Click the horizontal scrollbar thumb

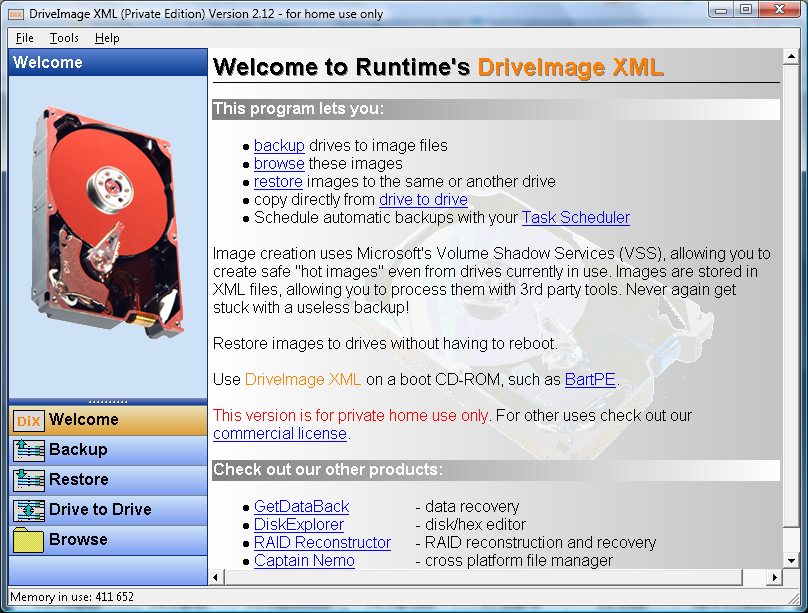[x=483, y=577]
